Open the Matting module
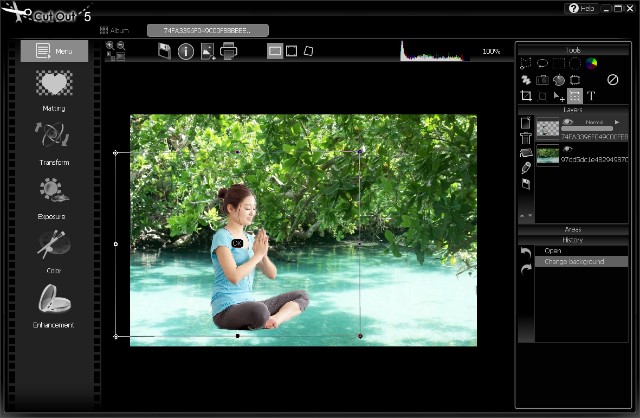This screenshot has height=418, width=640. point(54,87)
